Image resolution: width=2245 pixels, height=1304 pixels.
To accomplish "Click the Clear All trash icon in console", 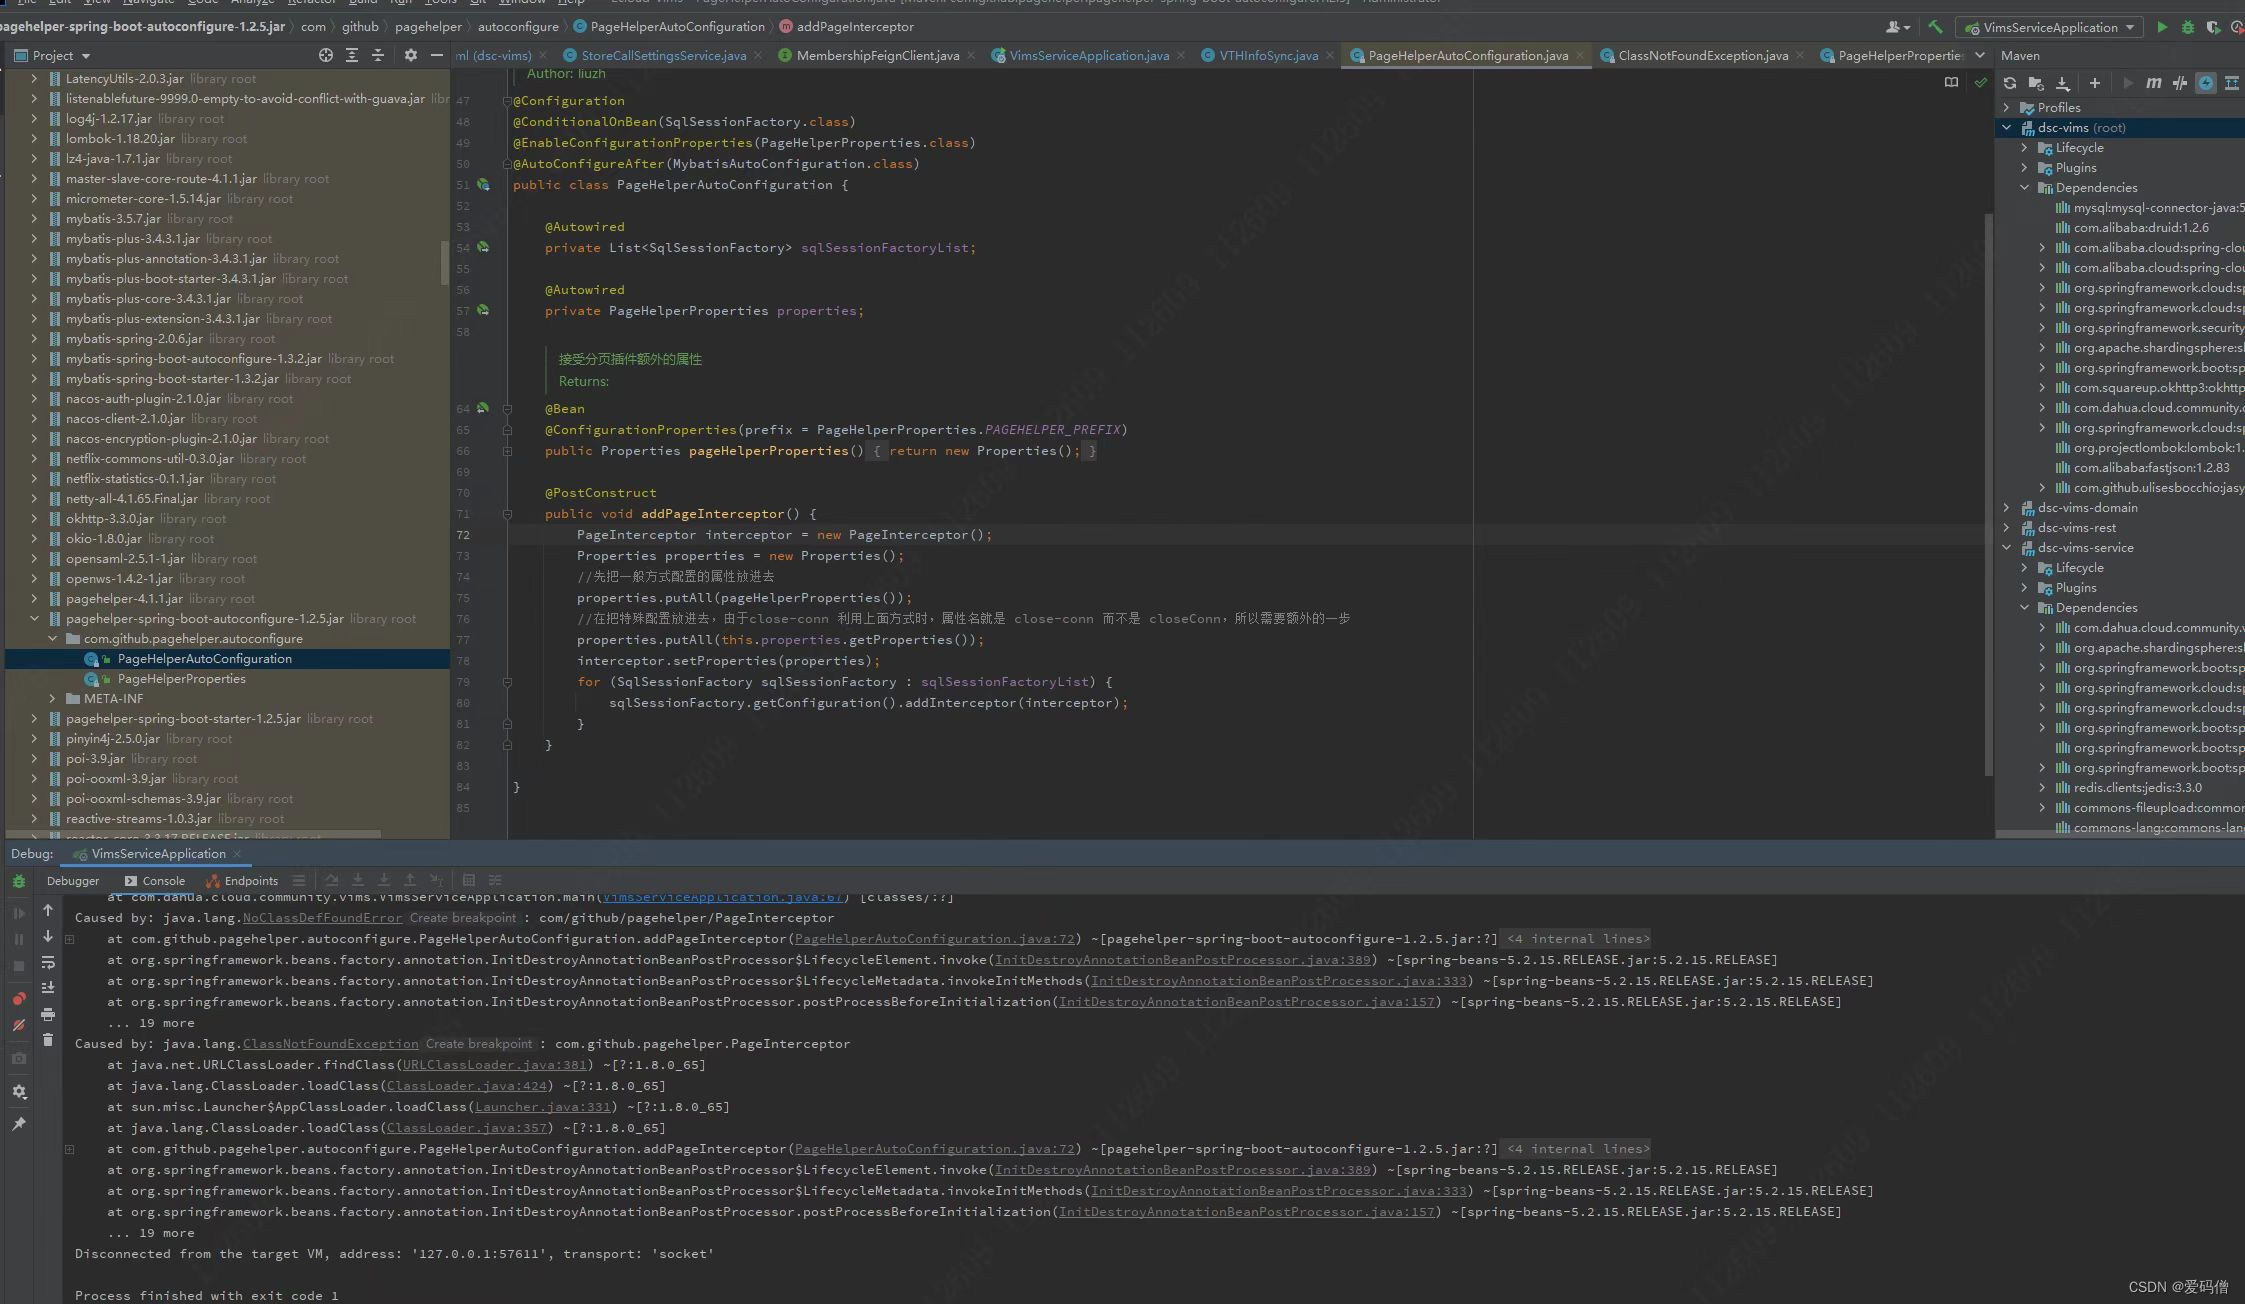I will [x=47, y=1040].
